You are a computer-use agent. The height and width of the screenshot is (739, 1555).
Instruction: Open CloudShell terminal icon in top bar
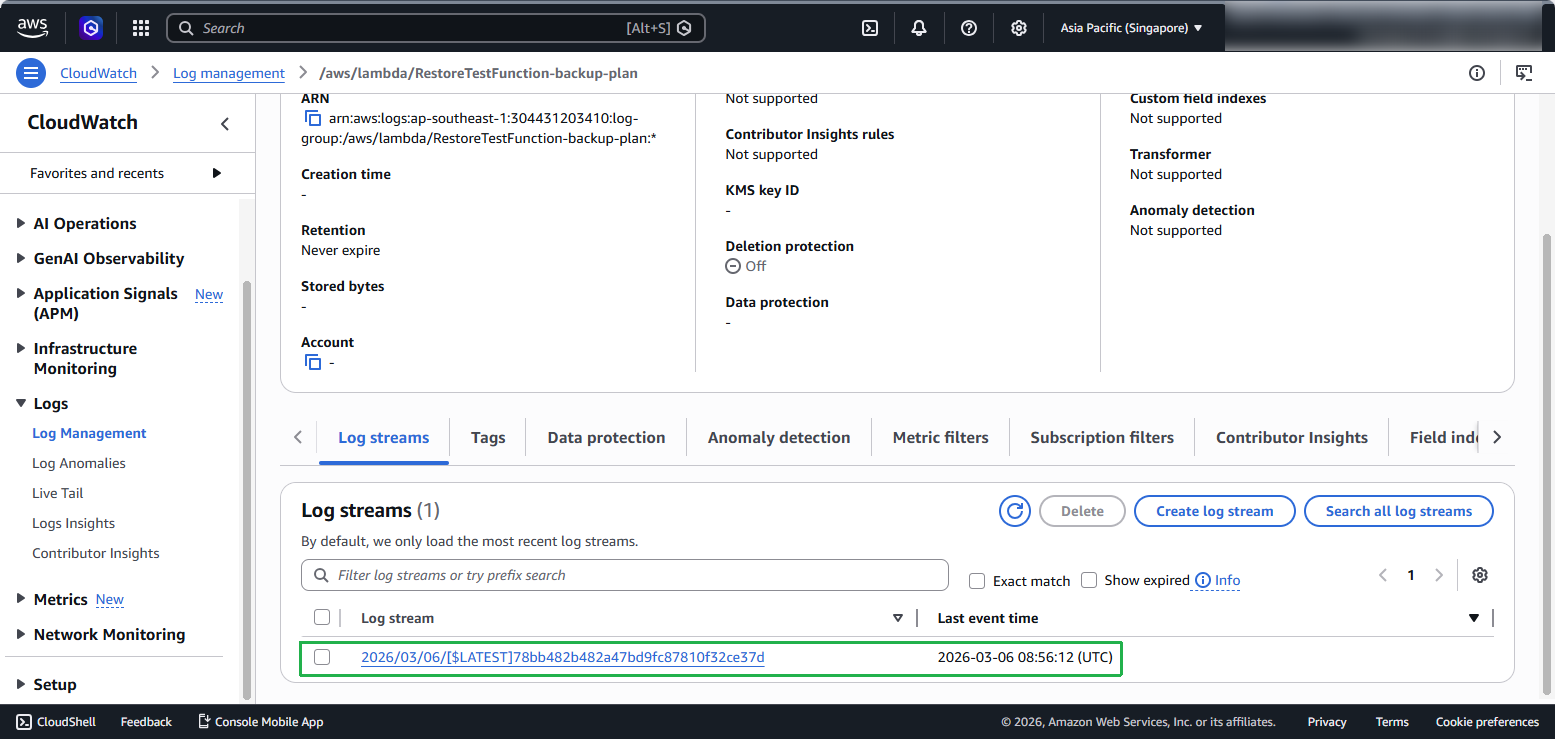coord(870,28)
